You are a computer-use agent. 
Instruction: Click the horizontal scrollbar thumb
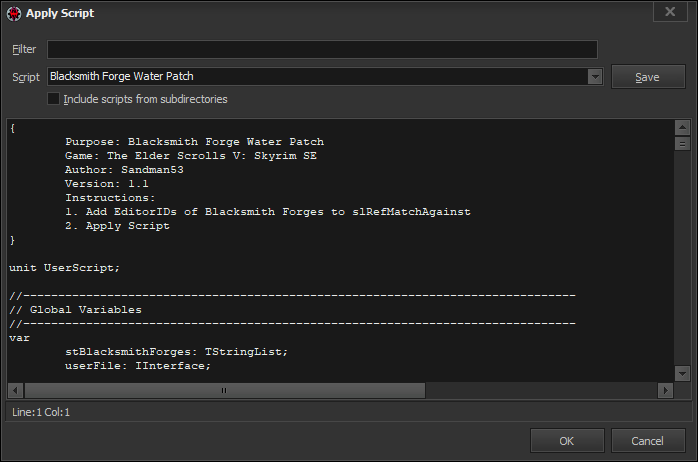tap(225, 391)
